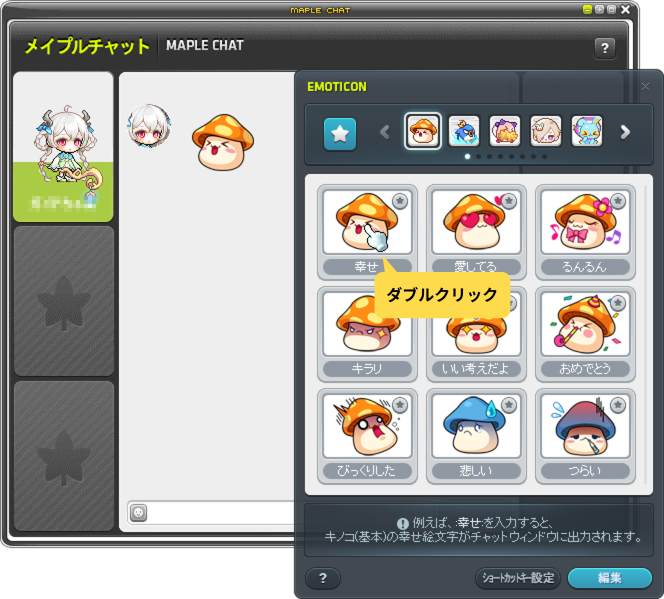Viewport: 664px width, 599px height.
Task: Open help in the EMOTICON panel footer
Action: (x=323, y=578)
